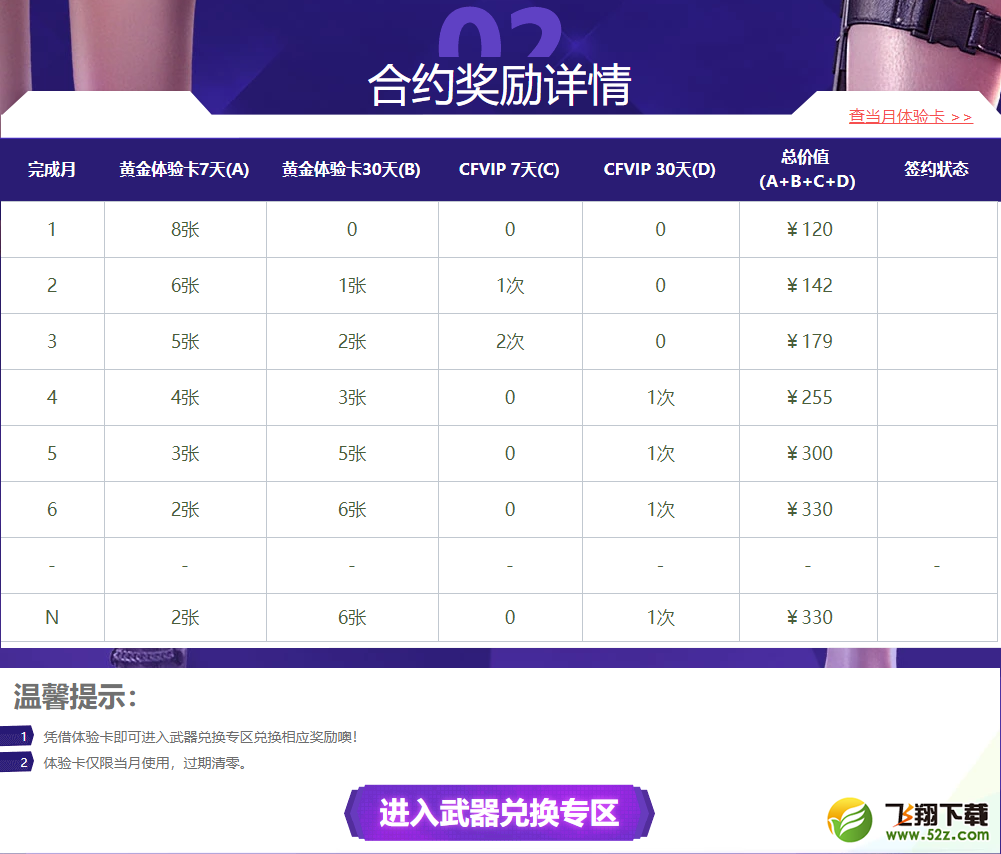
Task: Click the 温馨提示 heading
Action: coord(75,696)
